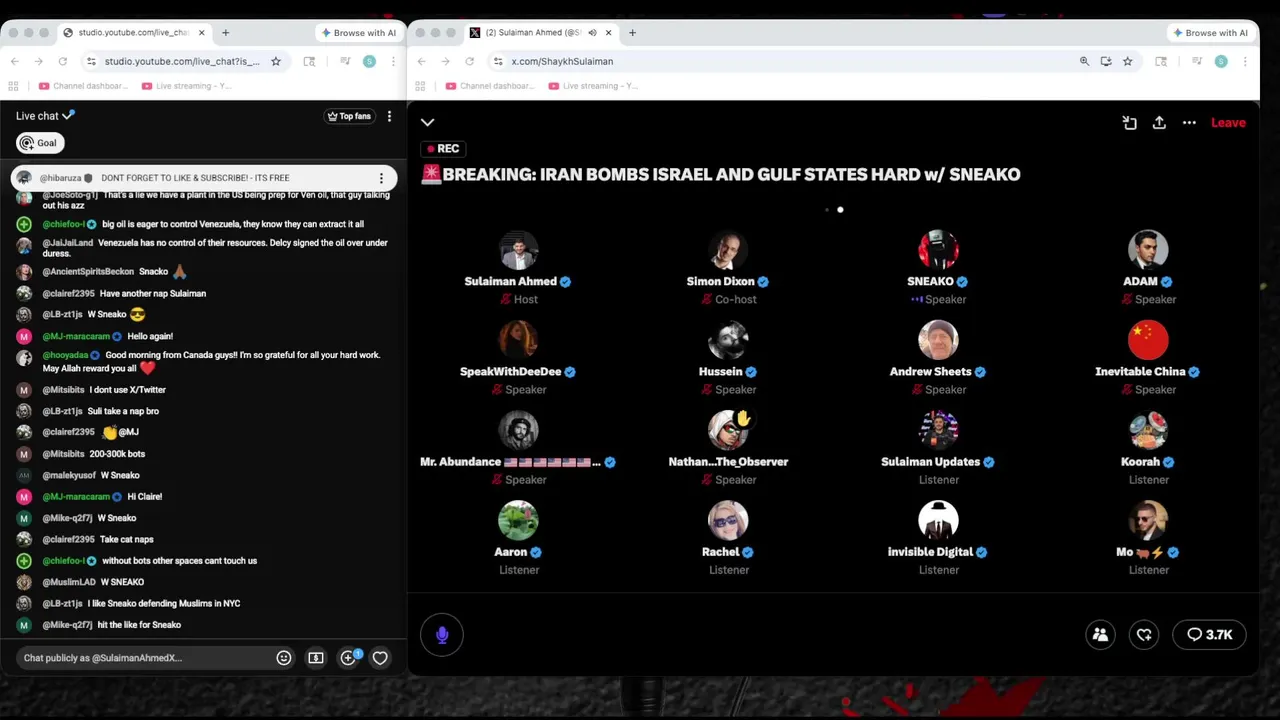Open the three-dot more options in Space
Image resolution: width=1280 pixels, height=720 pixels.
click(1189, 122)
